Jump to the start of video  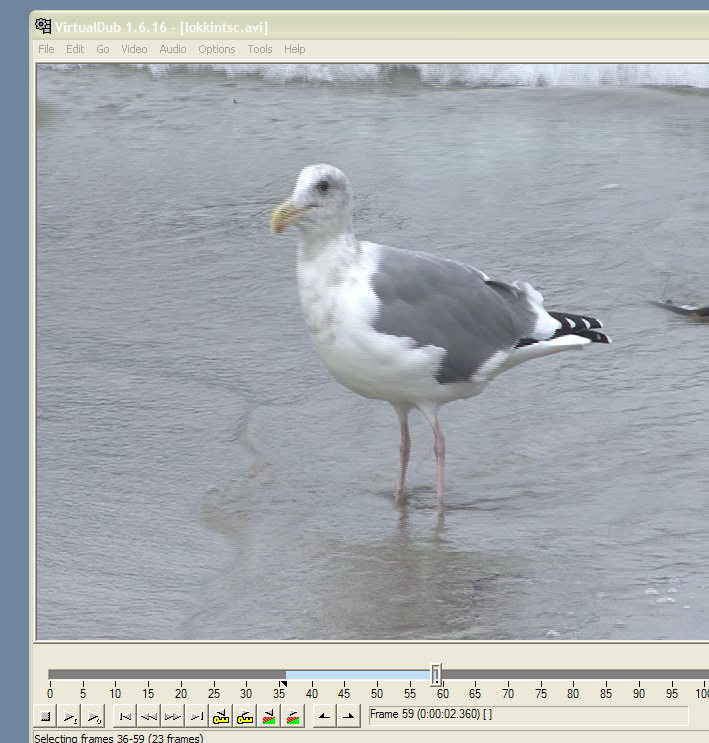[x=125, y=716]
